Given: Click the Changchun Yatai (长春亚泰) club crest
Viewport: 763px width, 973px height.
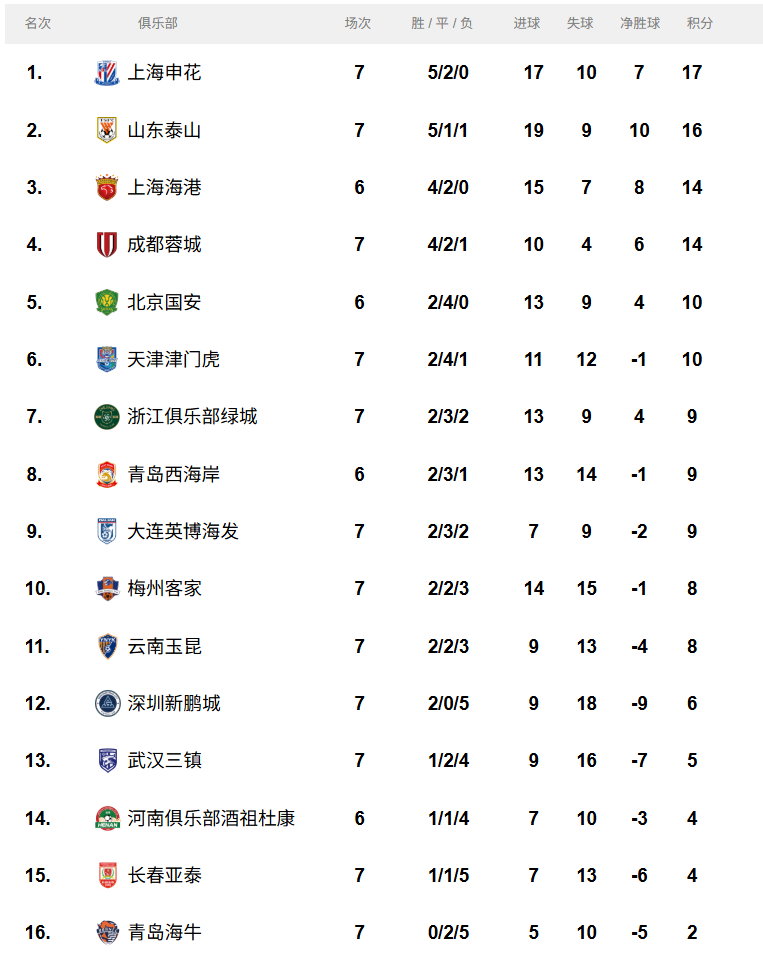Looking at the screenshot, I should click(106, 876).
